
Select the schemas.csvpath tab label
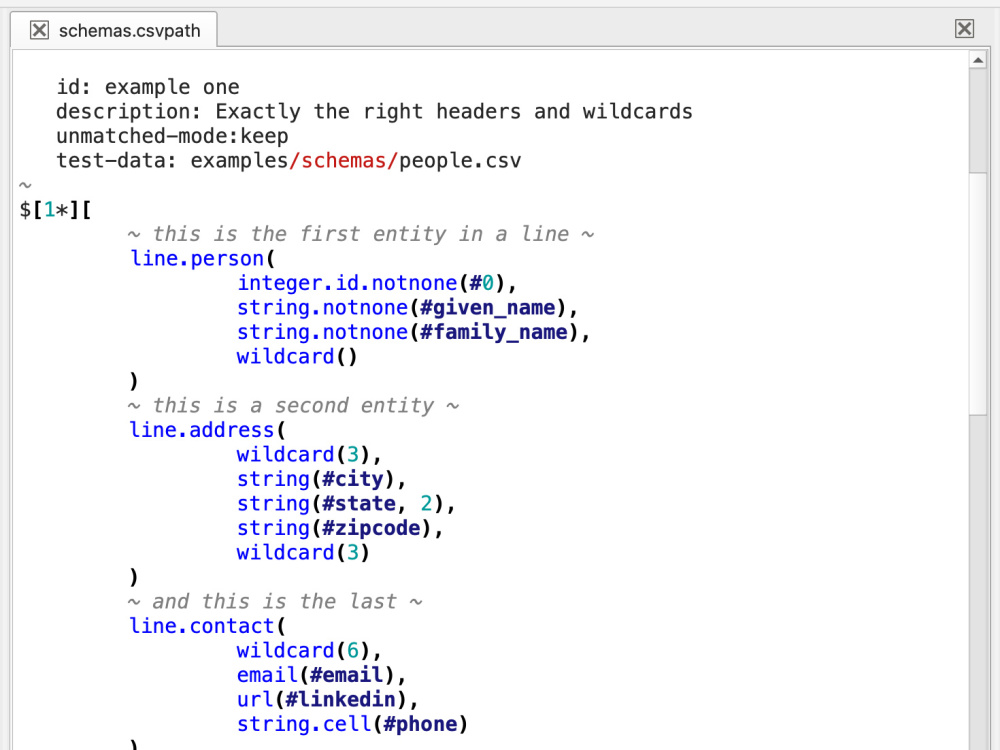click(129, 31)
